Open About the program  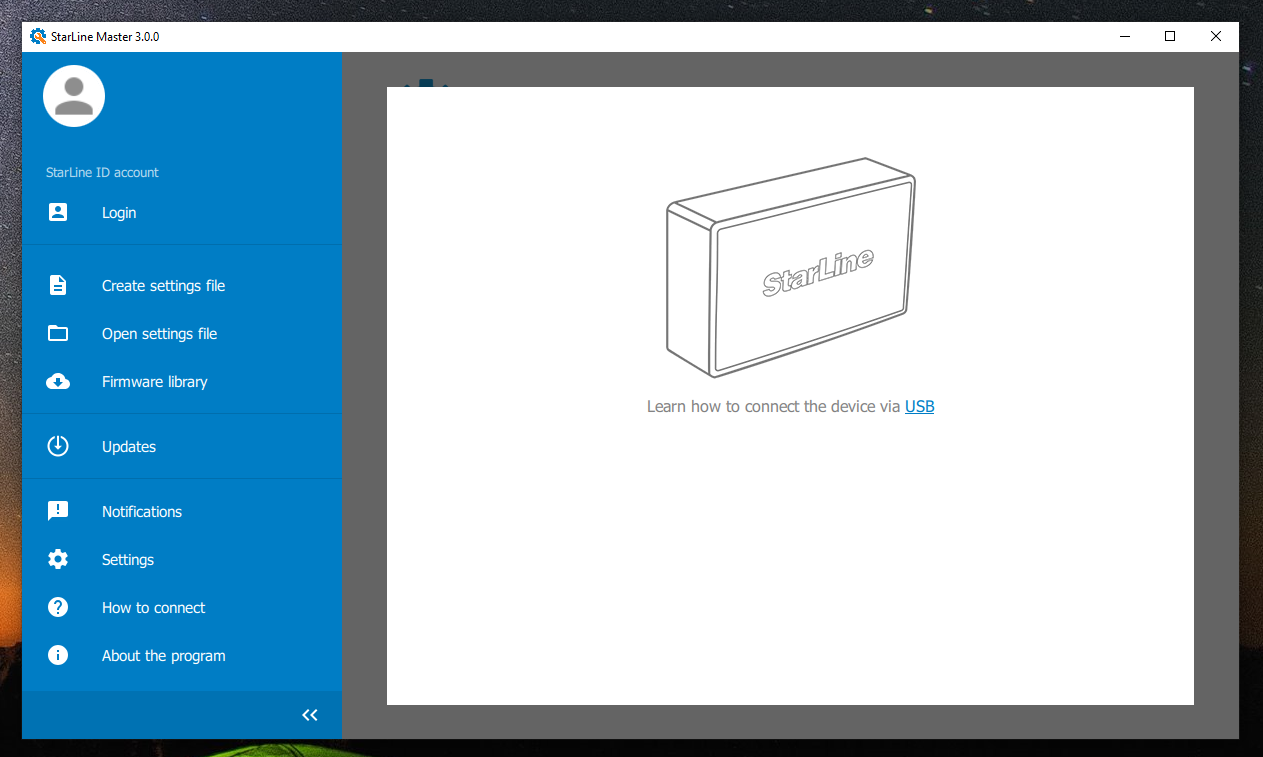tap(182, 656)
